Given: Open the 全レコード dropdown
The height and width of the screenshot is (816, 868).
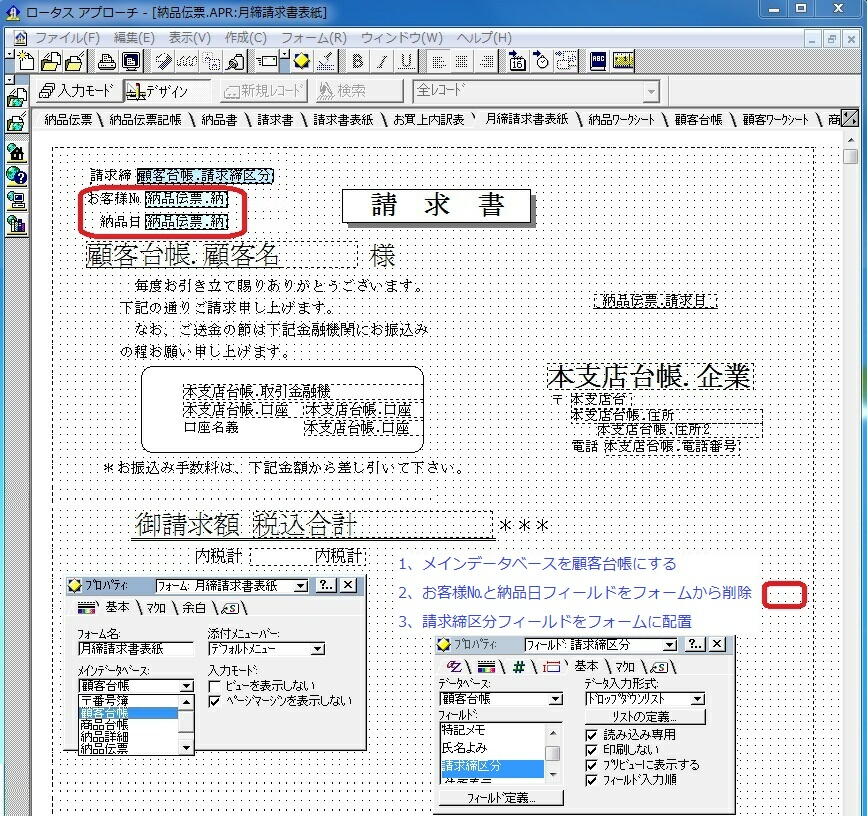Looking at the screenshot, I should (x=652, y=91).
